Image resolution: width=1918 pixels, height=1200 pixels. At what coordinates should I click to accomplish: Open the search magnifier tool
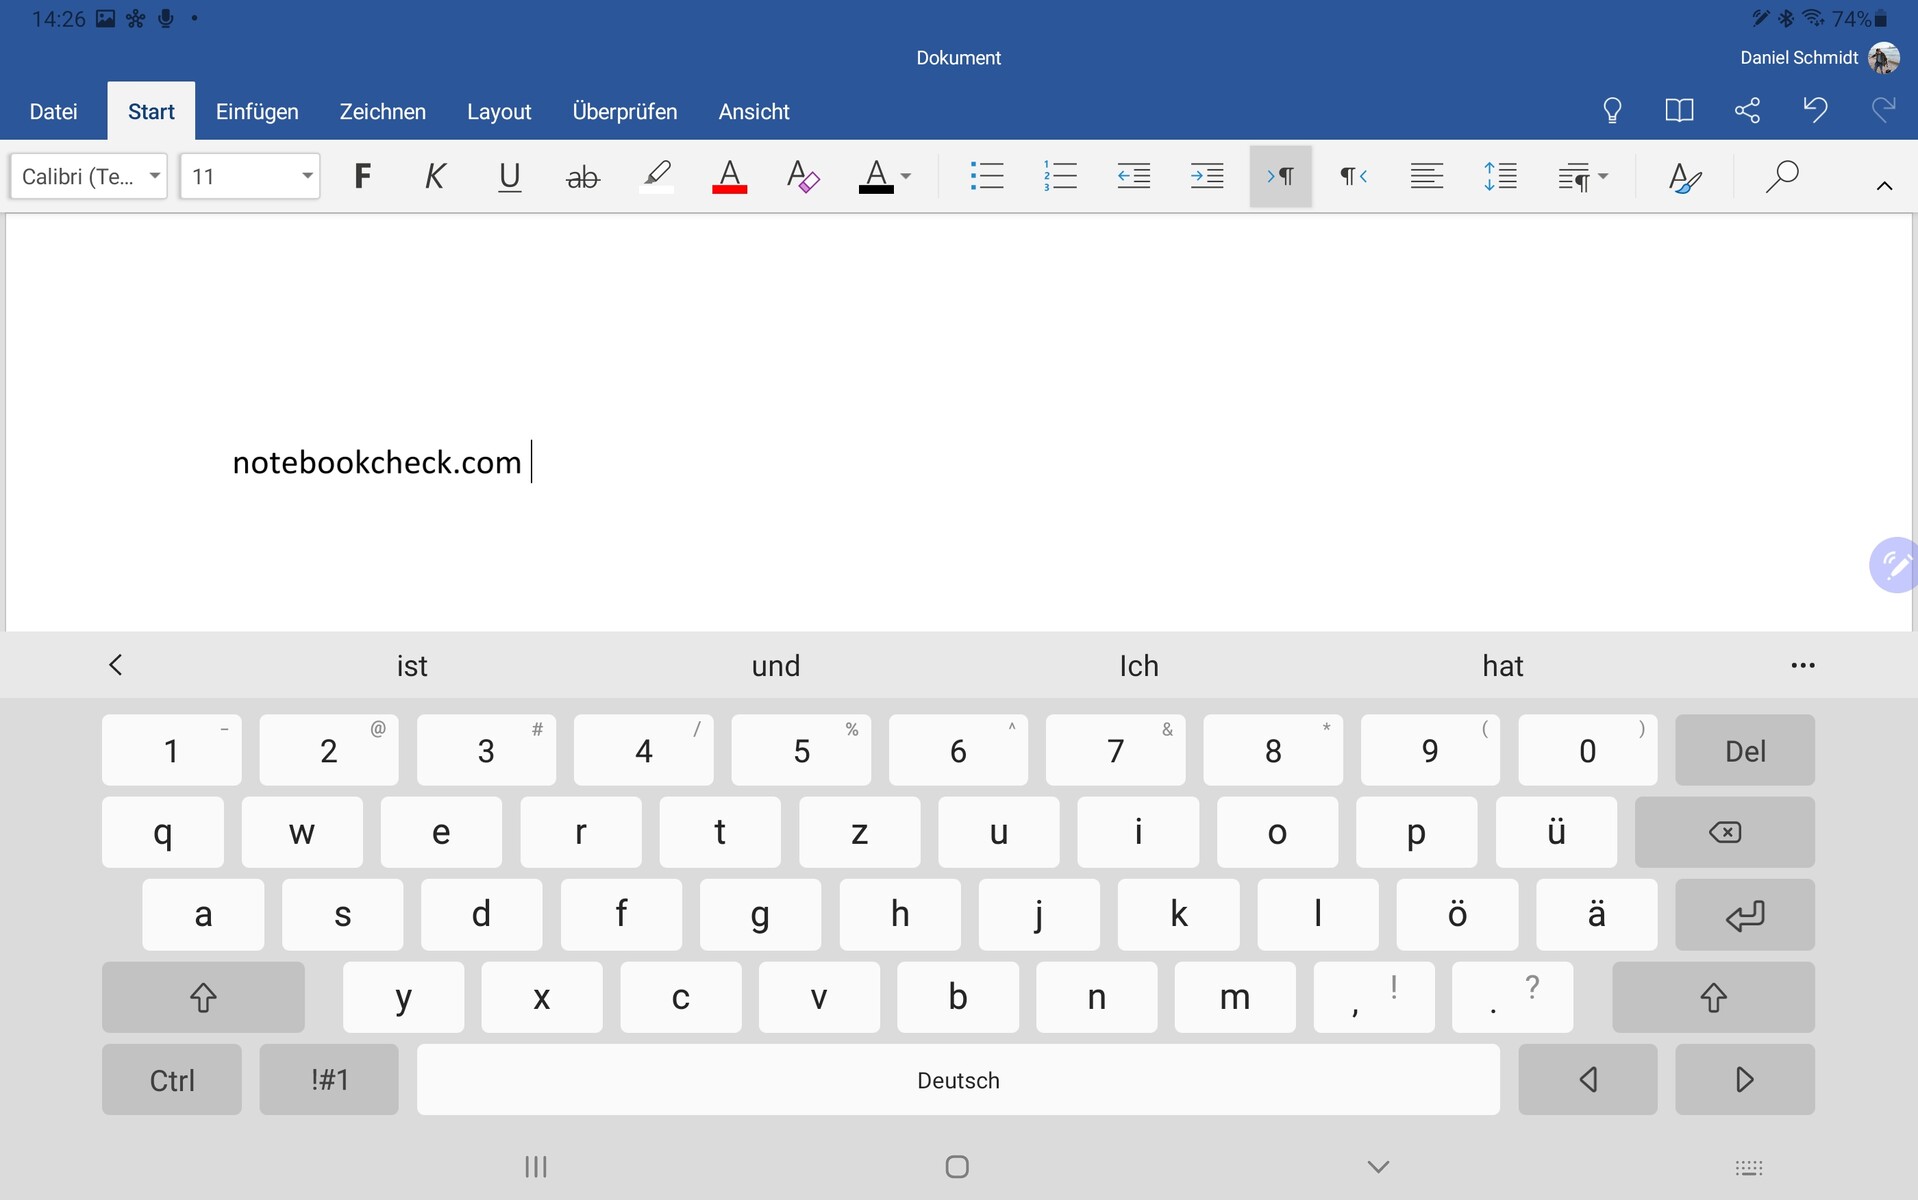coord(1782,177)
